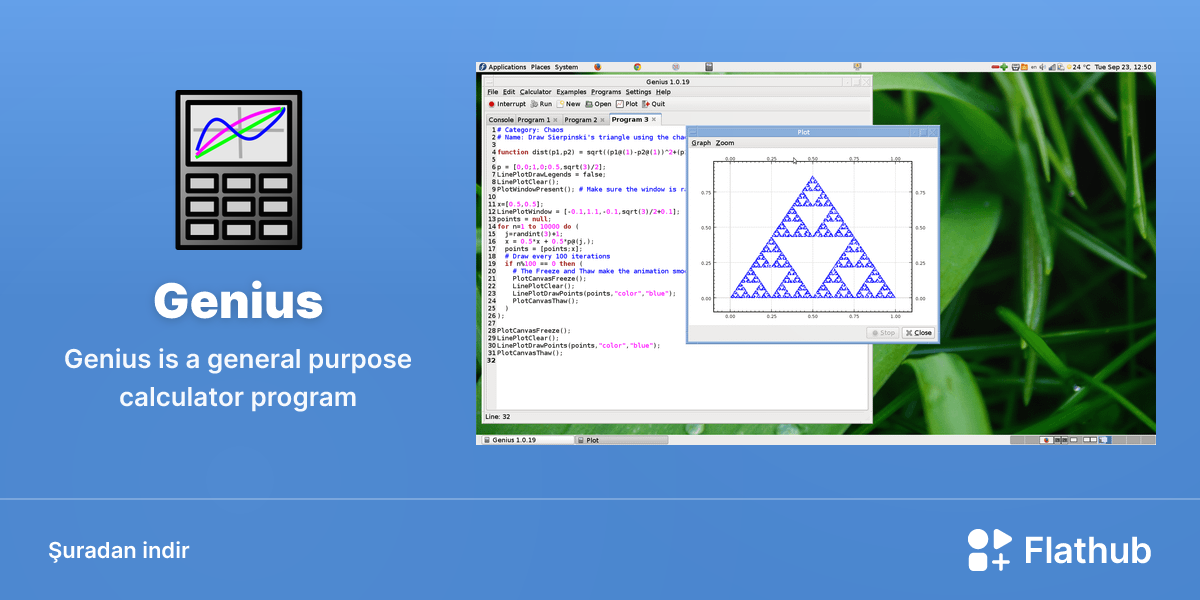Open the Examples menu
Viewport: 1200px width, 600px height.
571,92
